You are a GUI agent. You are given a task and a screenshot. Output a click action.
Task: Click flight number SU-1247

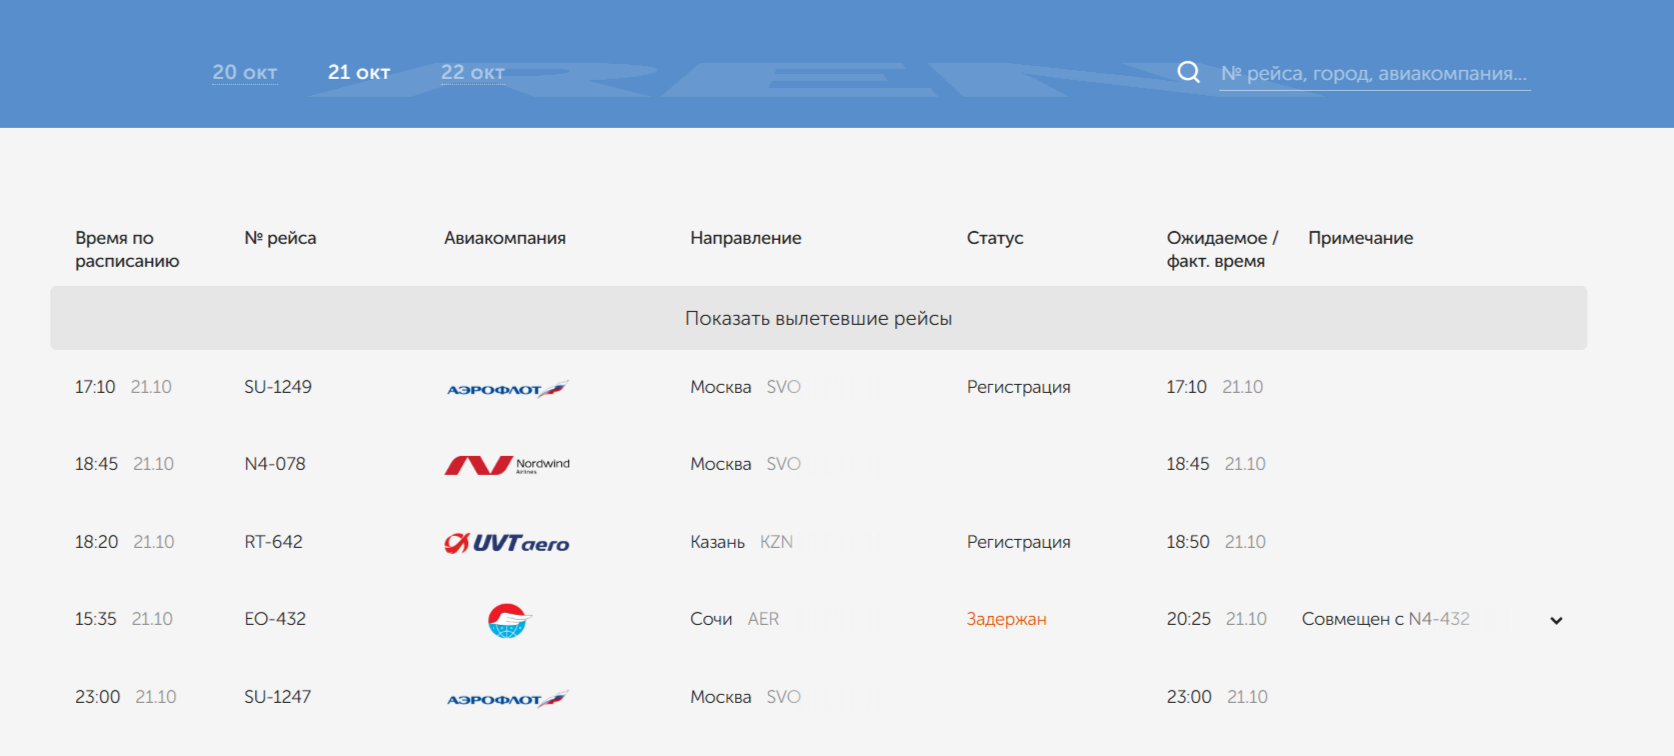click(278, 697)
